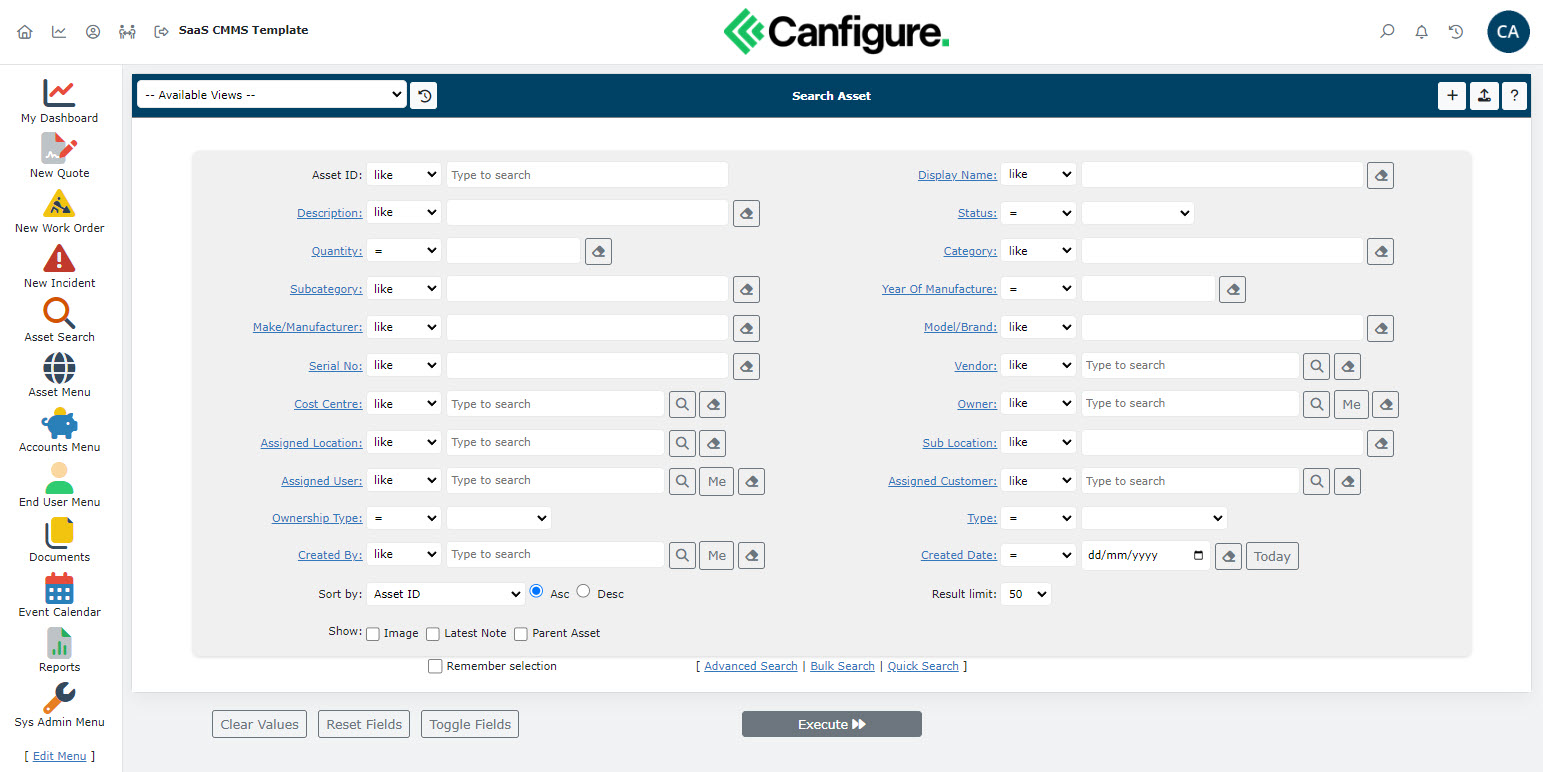Open the New Work Order icon
Screen dimensions: 1543x772
point(59,204)
